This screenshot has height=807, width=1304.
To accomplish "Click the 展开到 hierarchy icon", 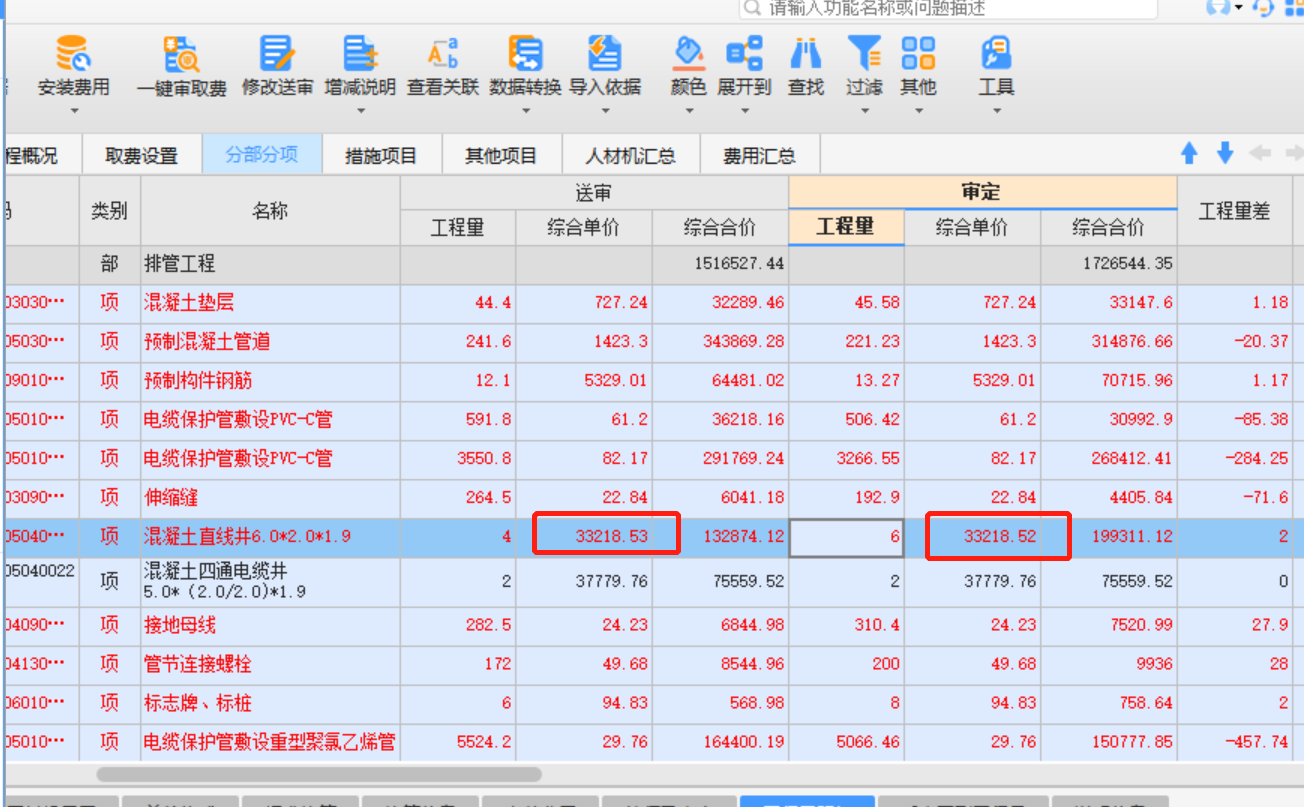I will 744,52.
